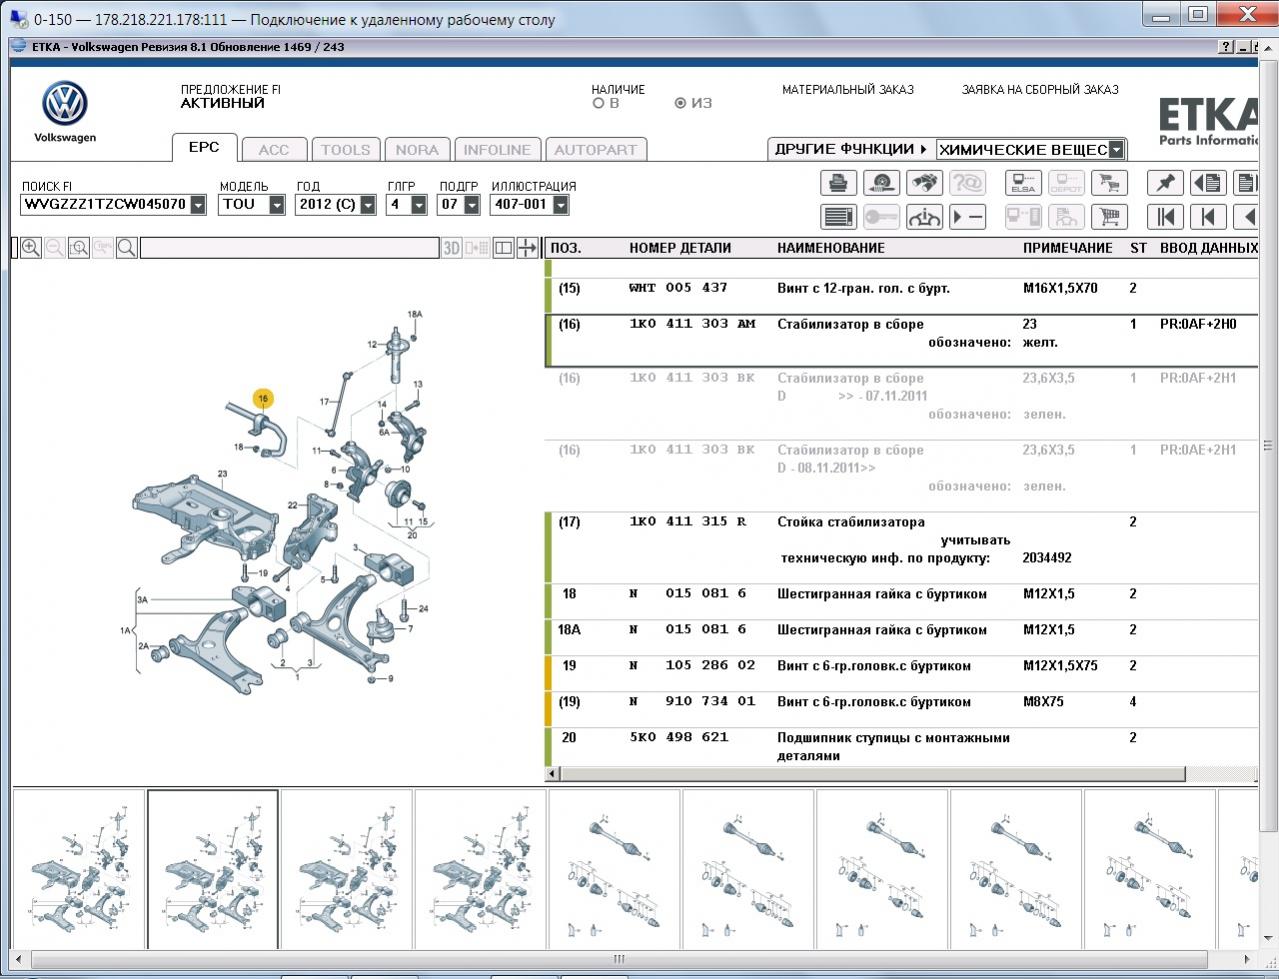The width and height of the screenshot is (1279, 979).
Task: Click the illustration search input field
Action: click(x=289, y=248)
